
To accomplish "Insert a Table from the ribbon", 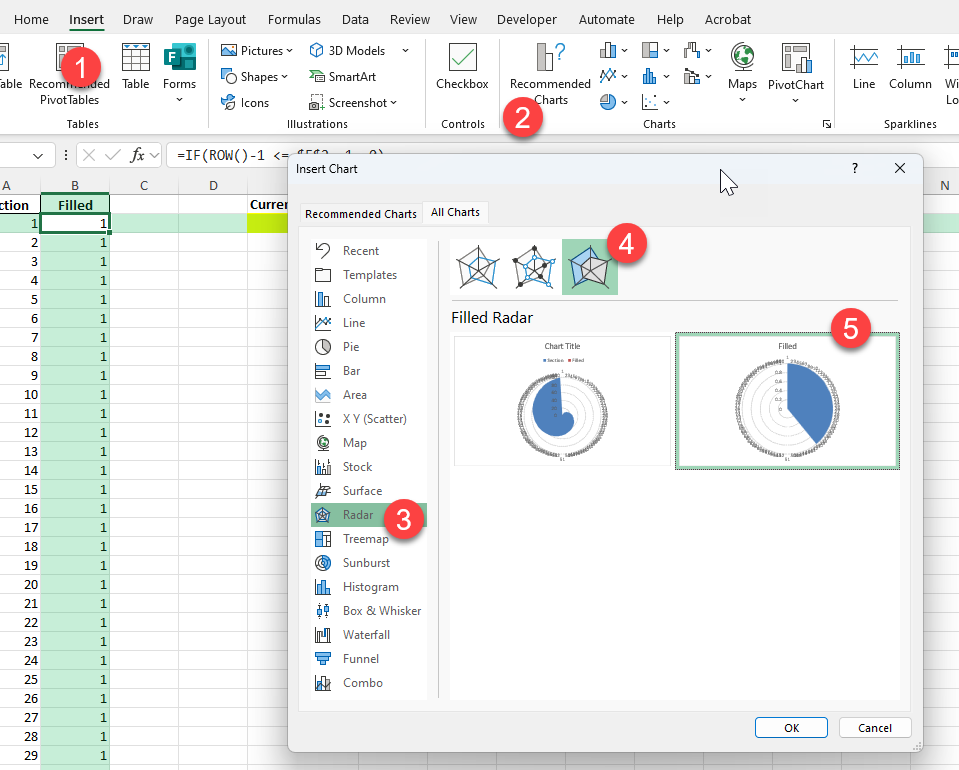I will click(x=135, y=67).
